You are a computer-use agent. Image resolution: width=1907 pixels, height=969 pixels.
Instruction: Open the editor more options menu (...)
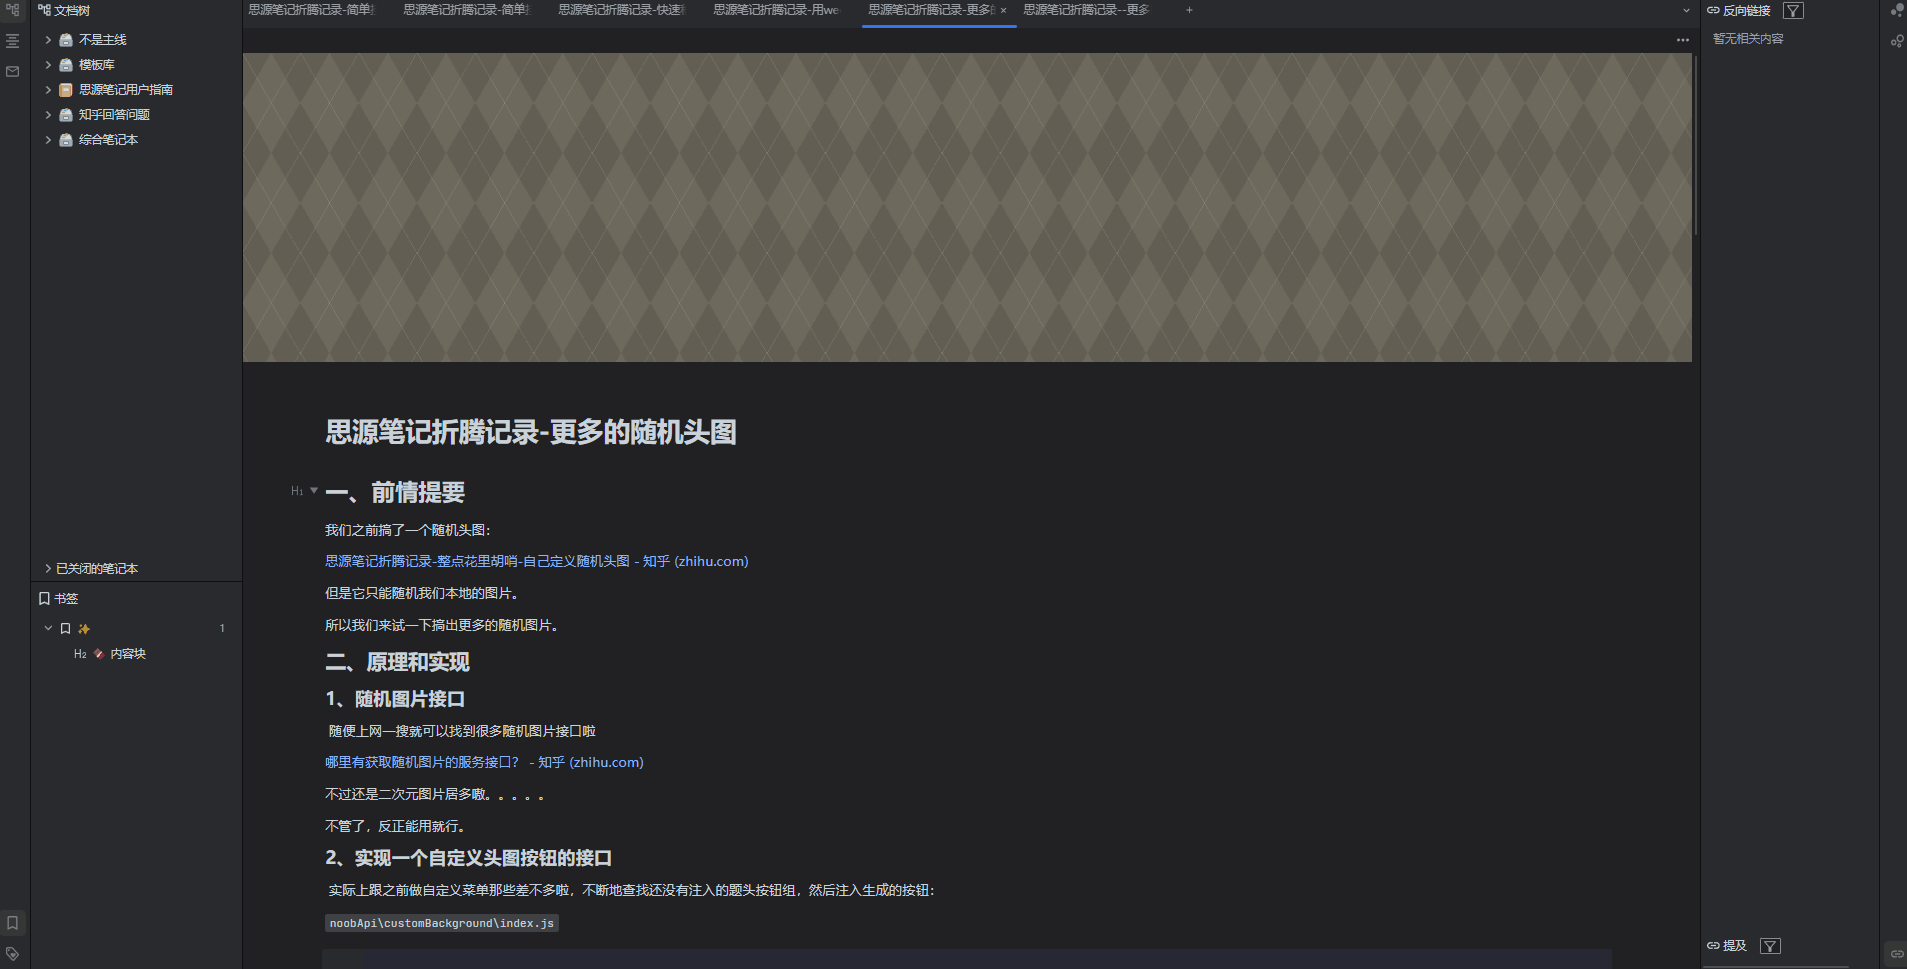point(1684,39)
